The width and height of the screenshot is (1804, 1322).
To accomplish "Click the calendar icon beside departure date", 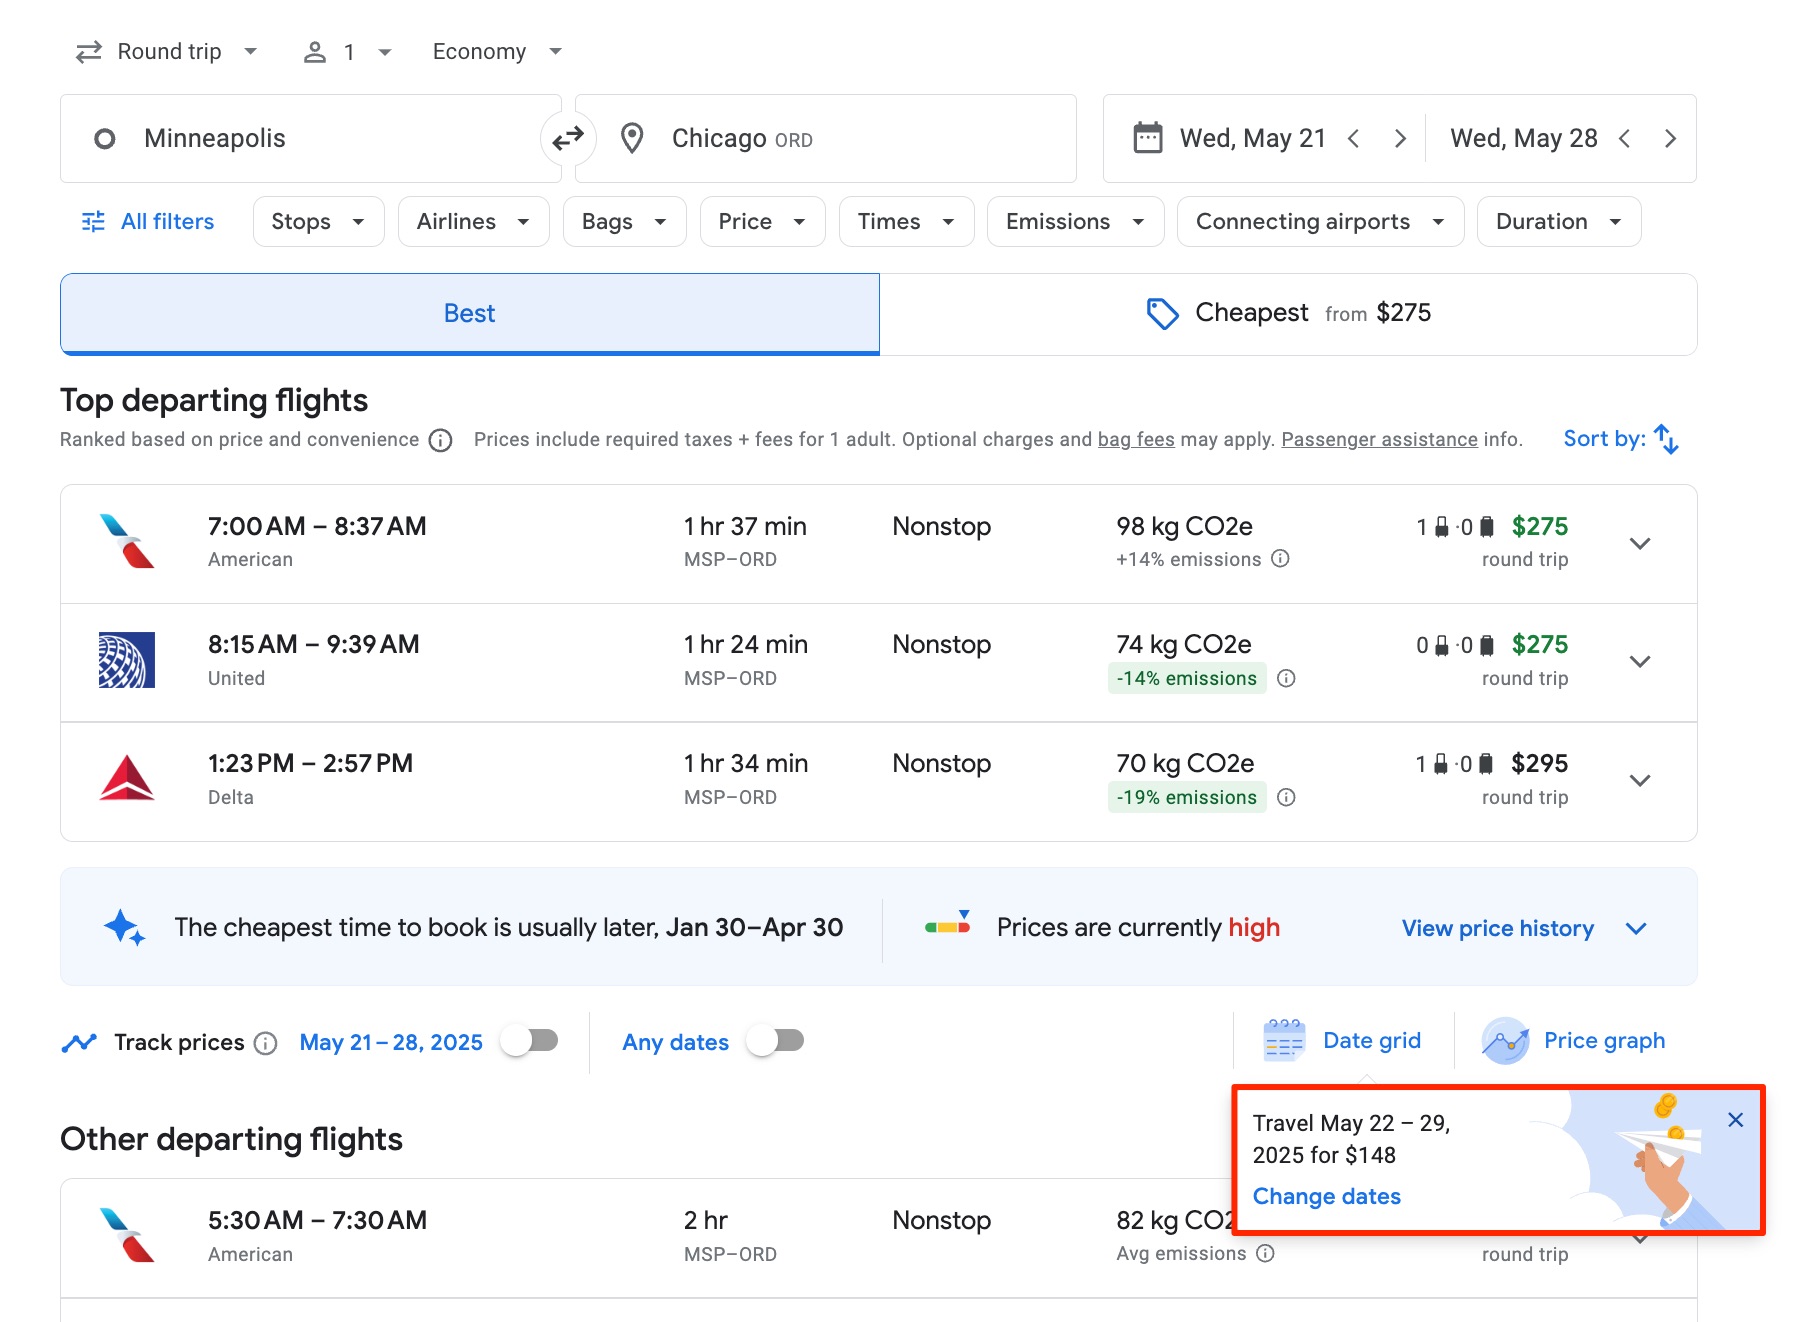I will pos(1147,137).
